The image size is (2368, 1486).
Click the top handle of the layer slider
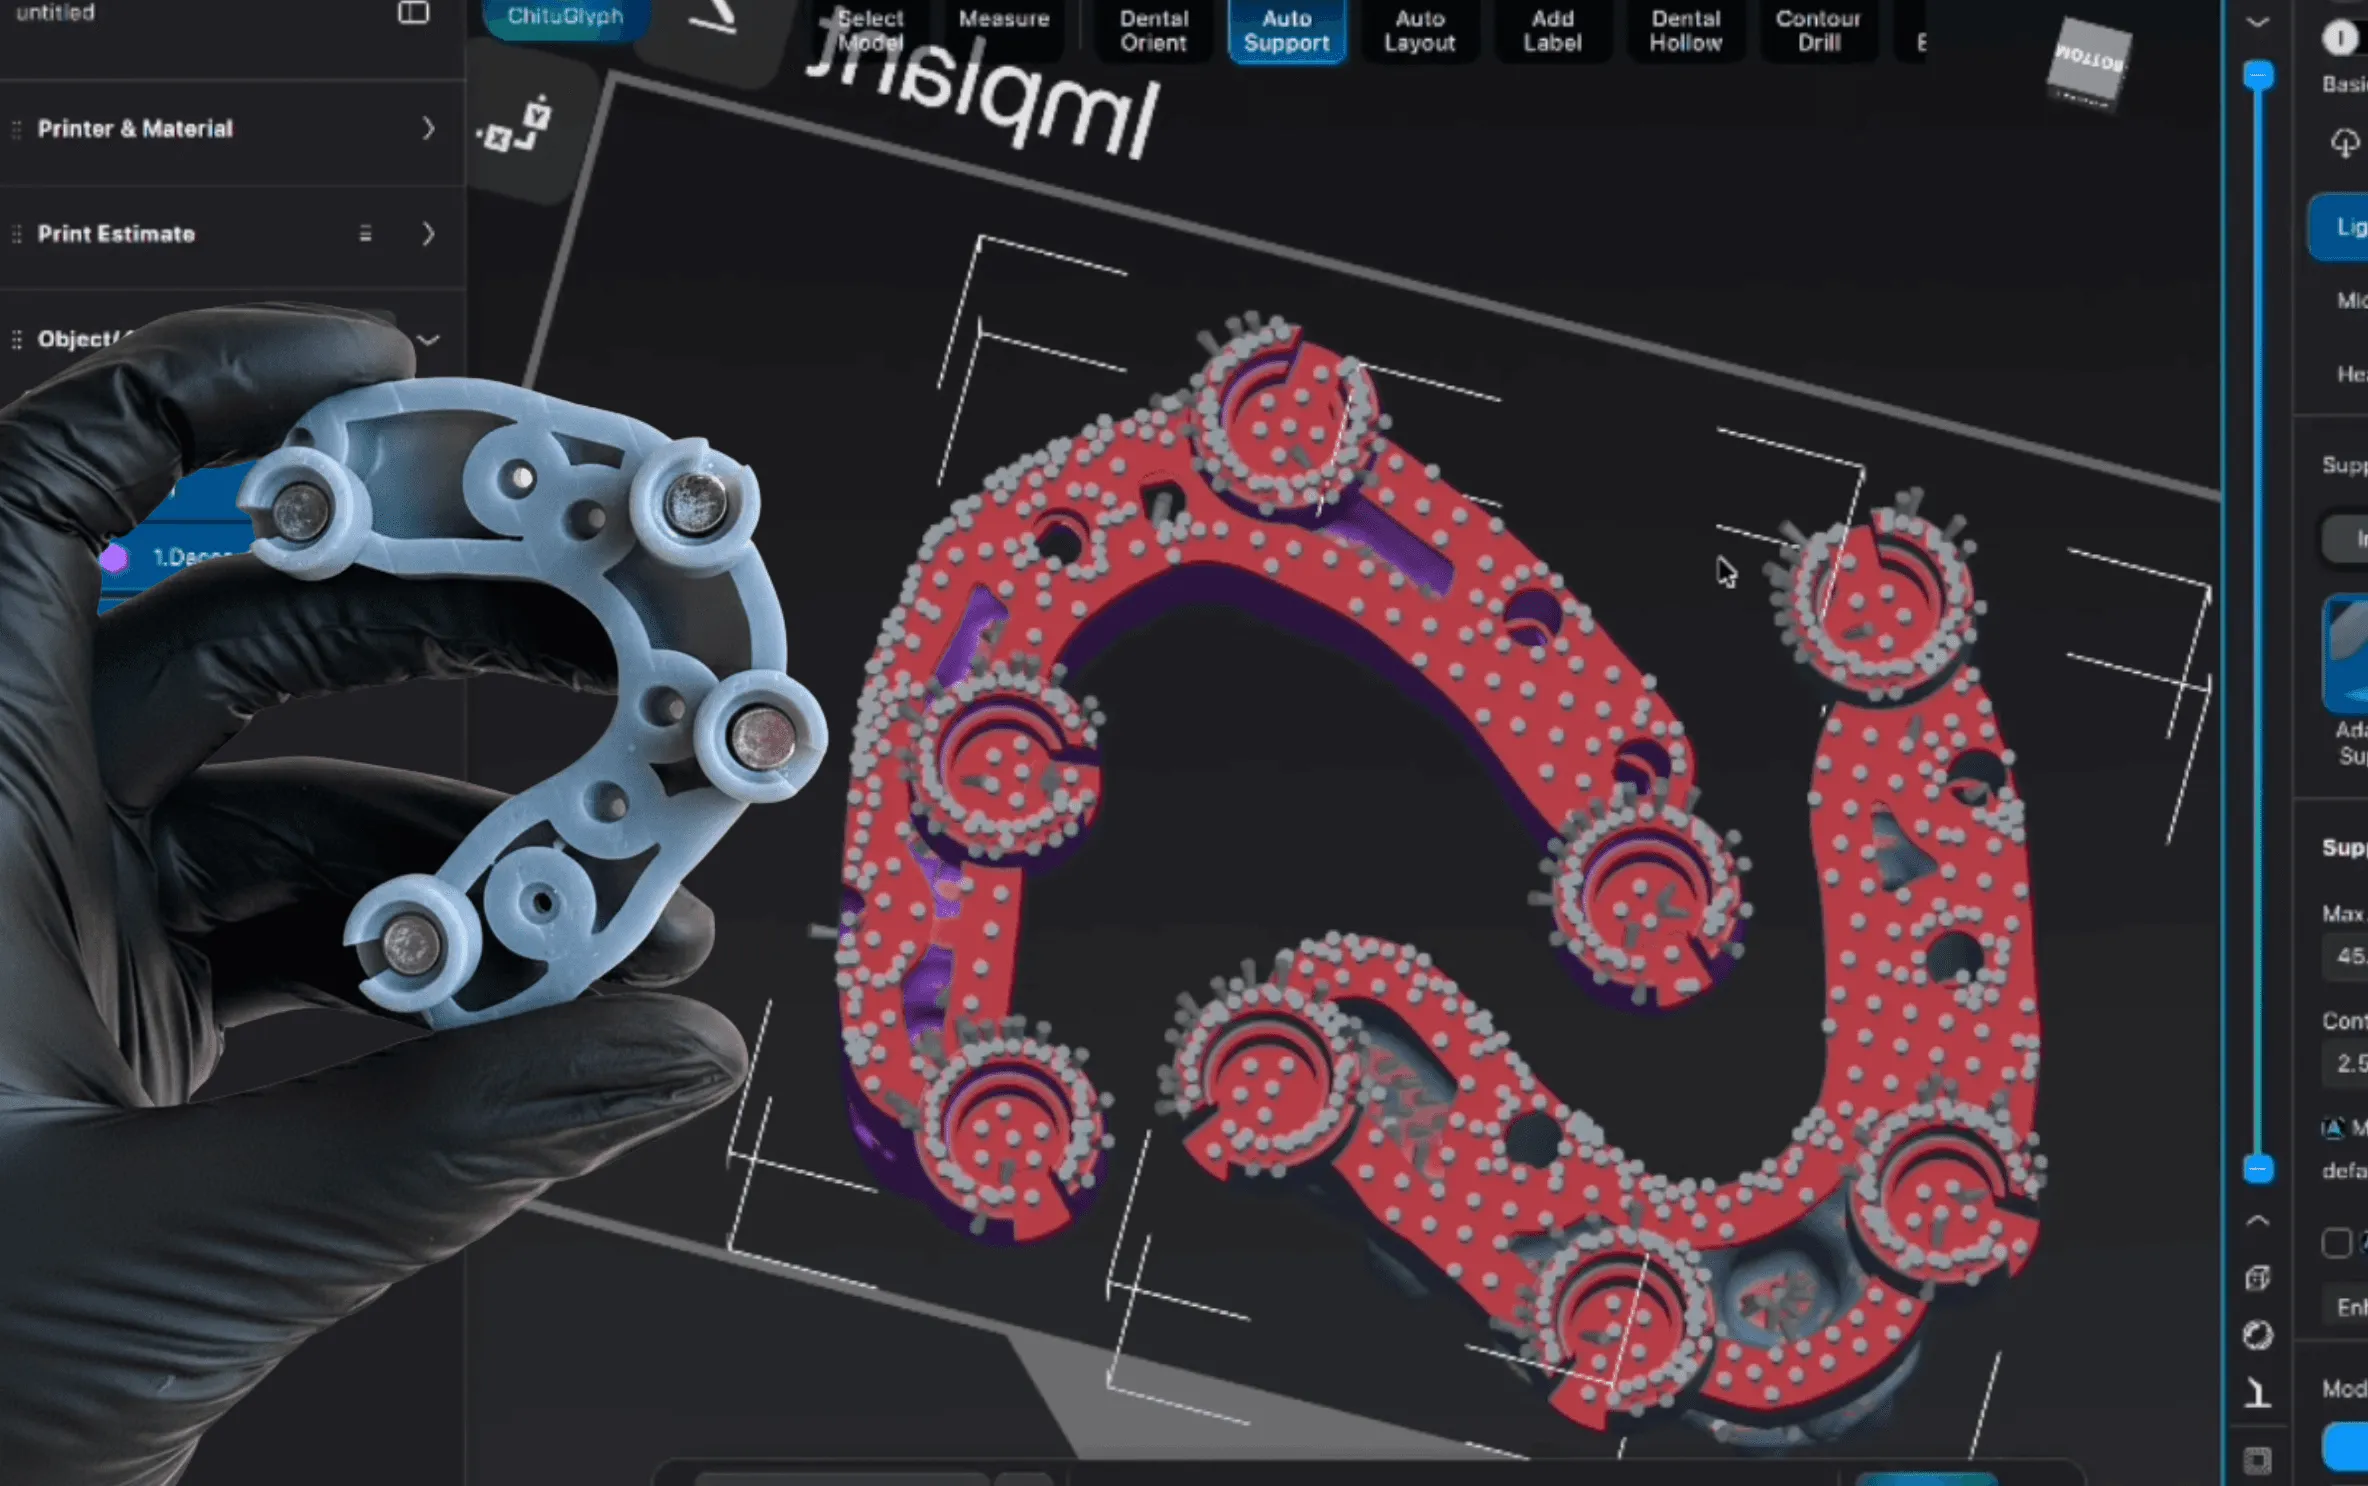[2257, 76]
